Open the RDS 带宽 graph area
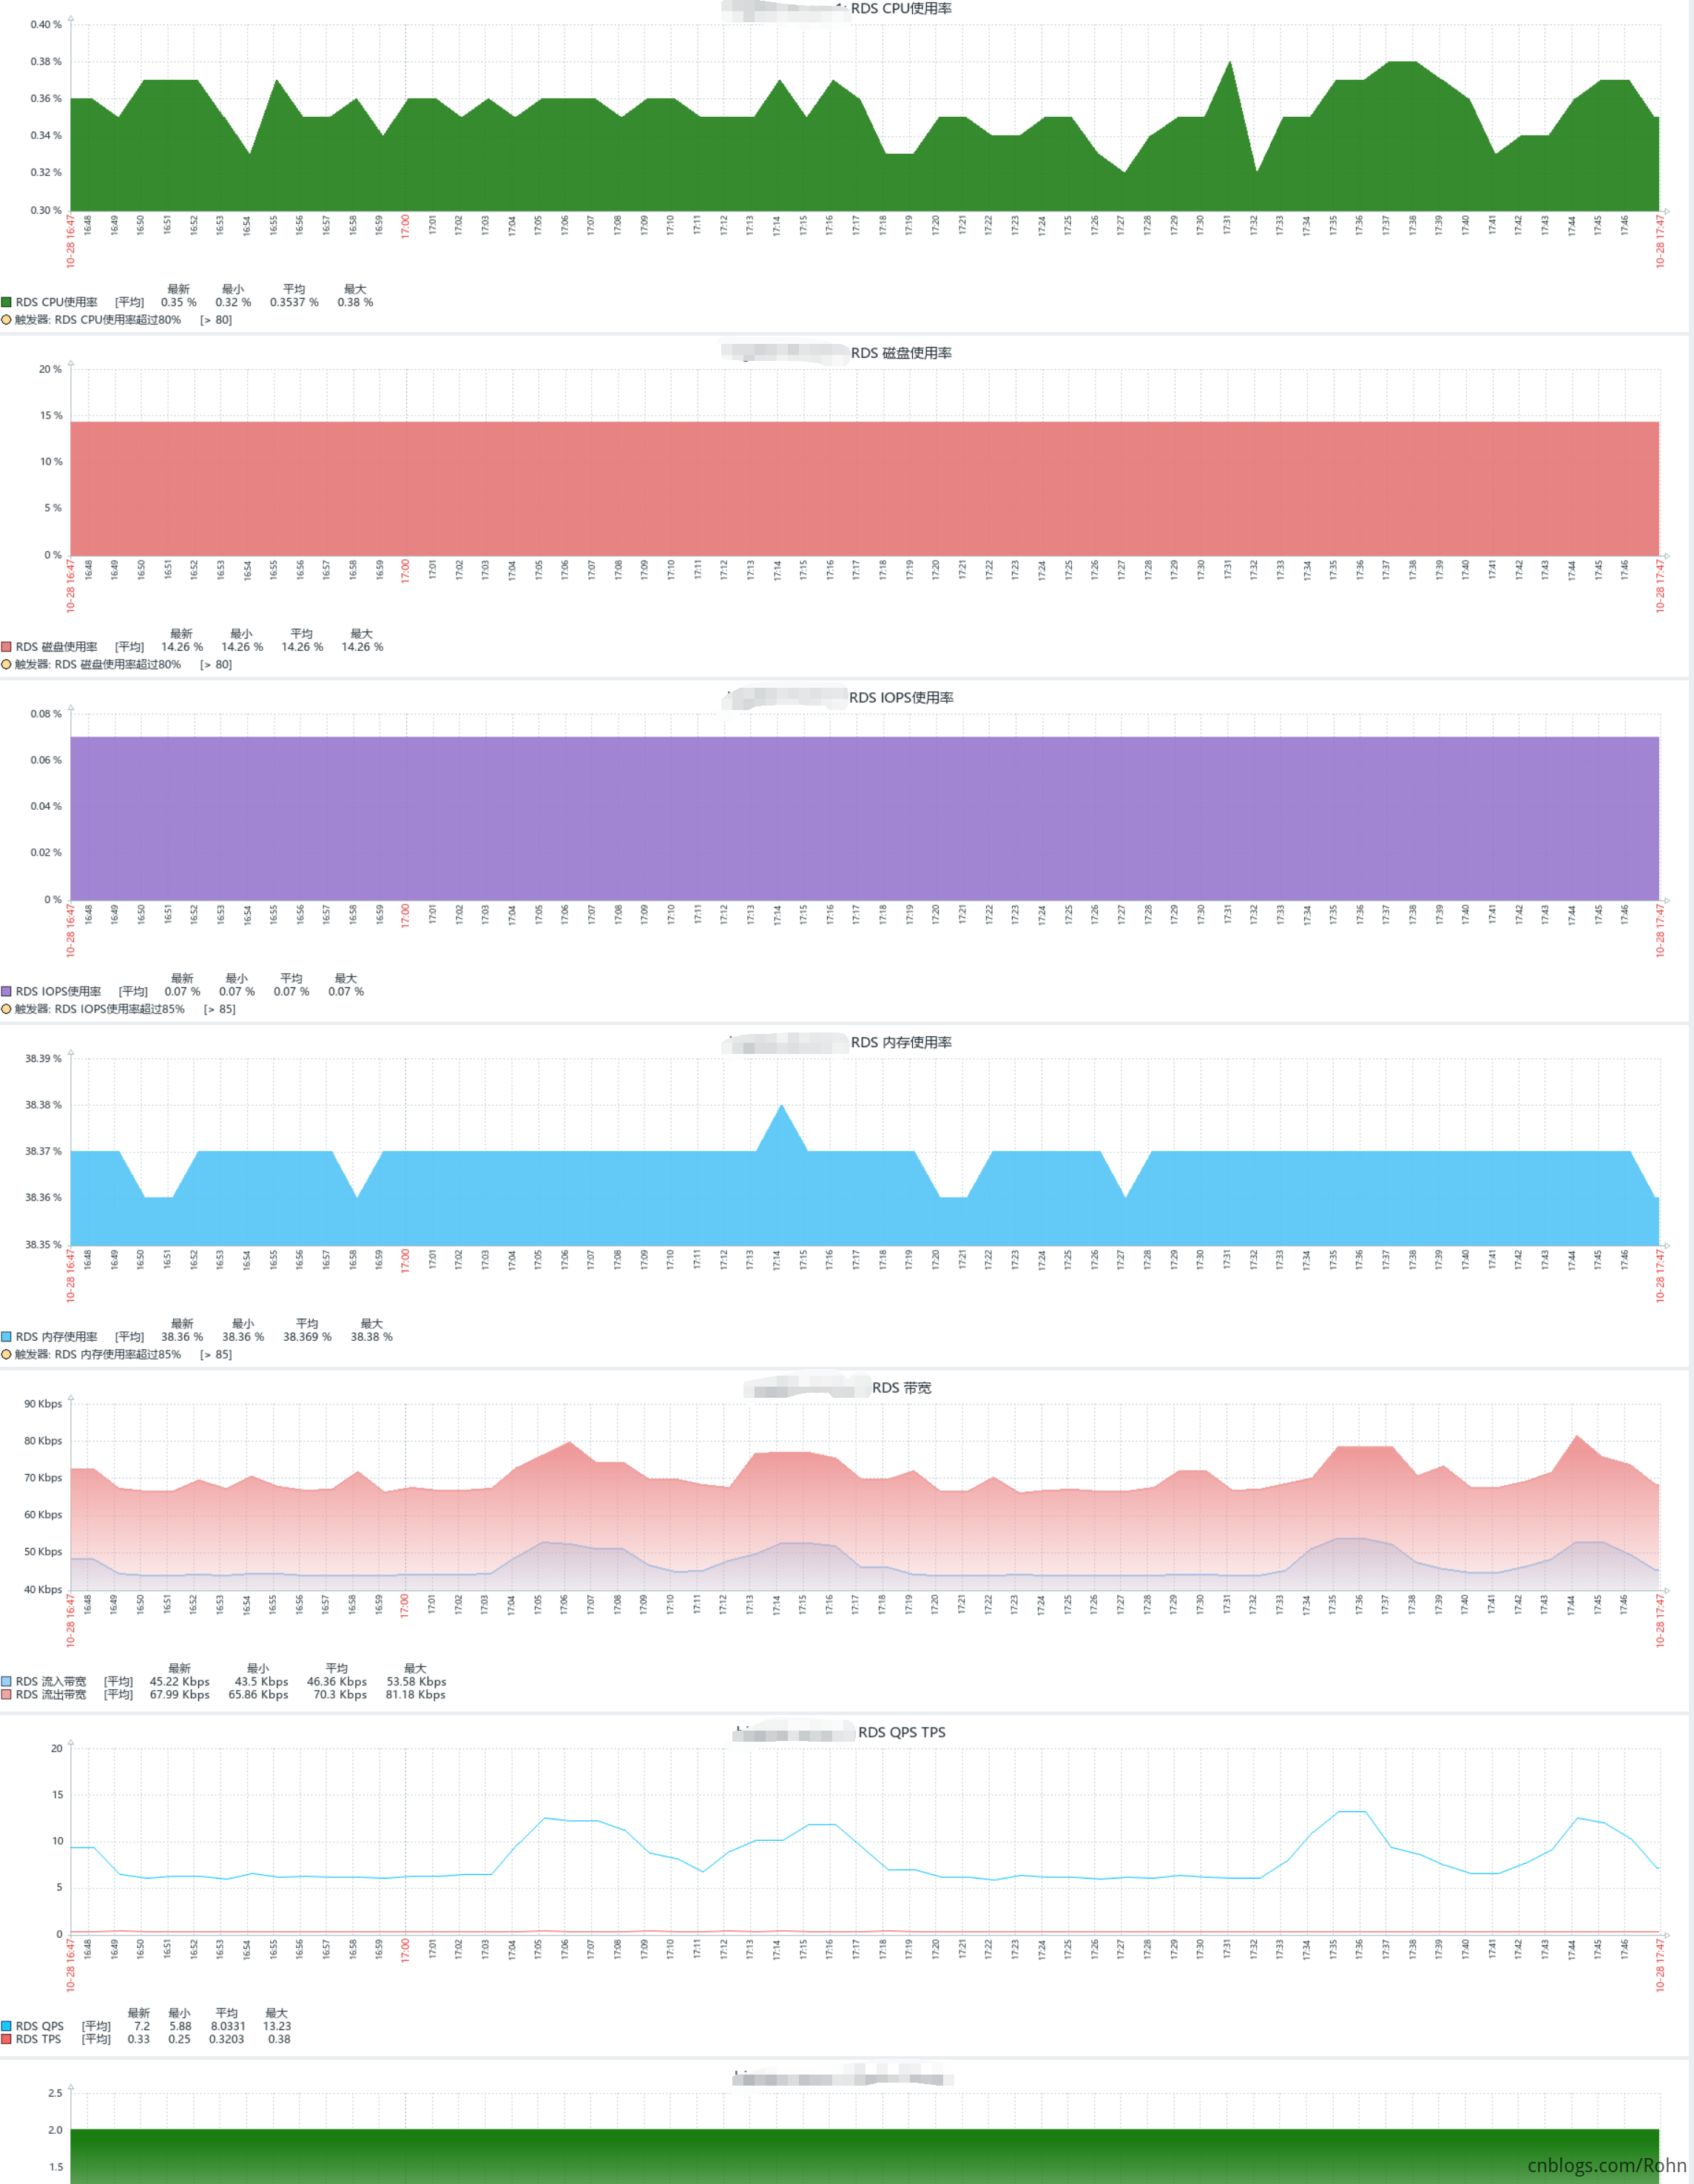 click(x=865, y=1497)
